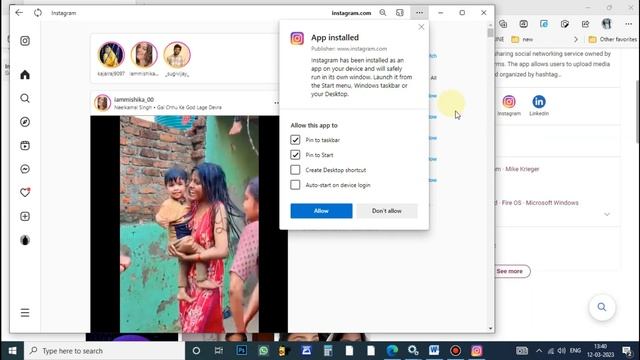Open the screen recorder red icon on taskbar
This screenshot has height=360, width=640.
coord(456,351)
